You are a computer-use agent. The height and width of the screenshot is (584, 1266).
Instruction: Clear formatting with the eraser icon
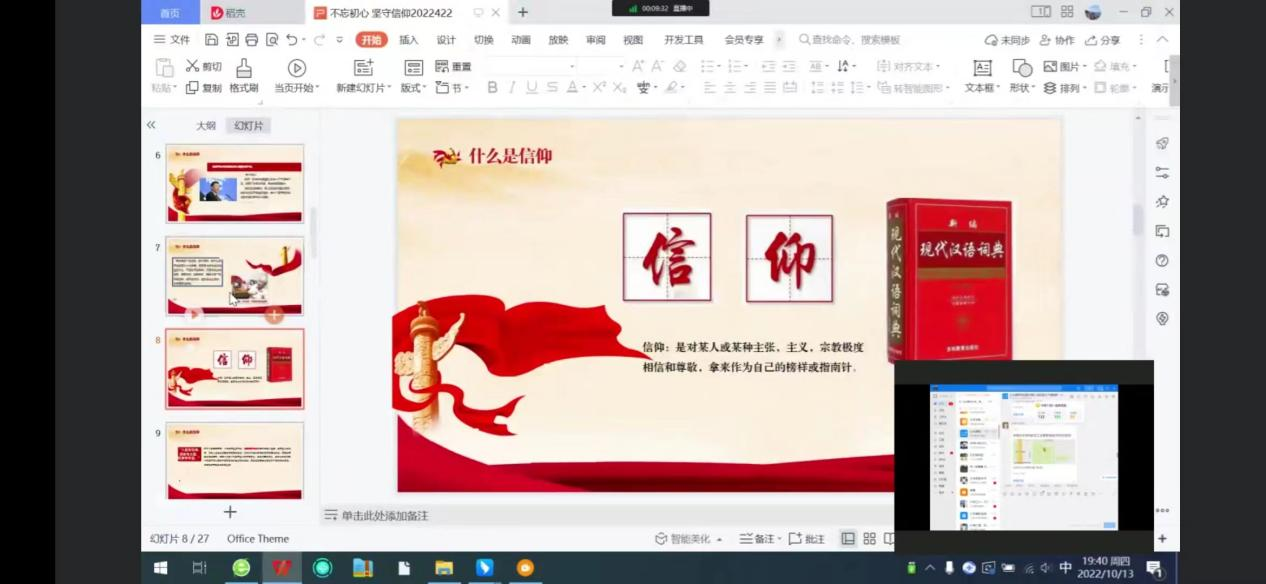[x=680, y=66]
